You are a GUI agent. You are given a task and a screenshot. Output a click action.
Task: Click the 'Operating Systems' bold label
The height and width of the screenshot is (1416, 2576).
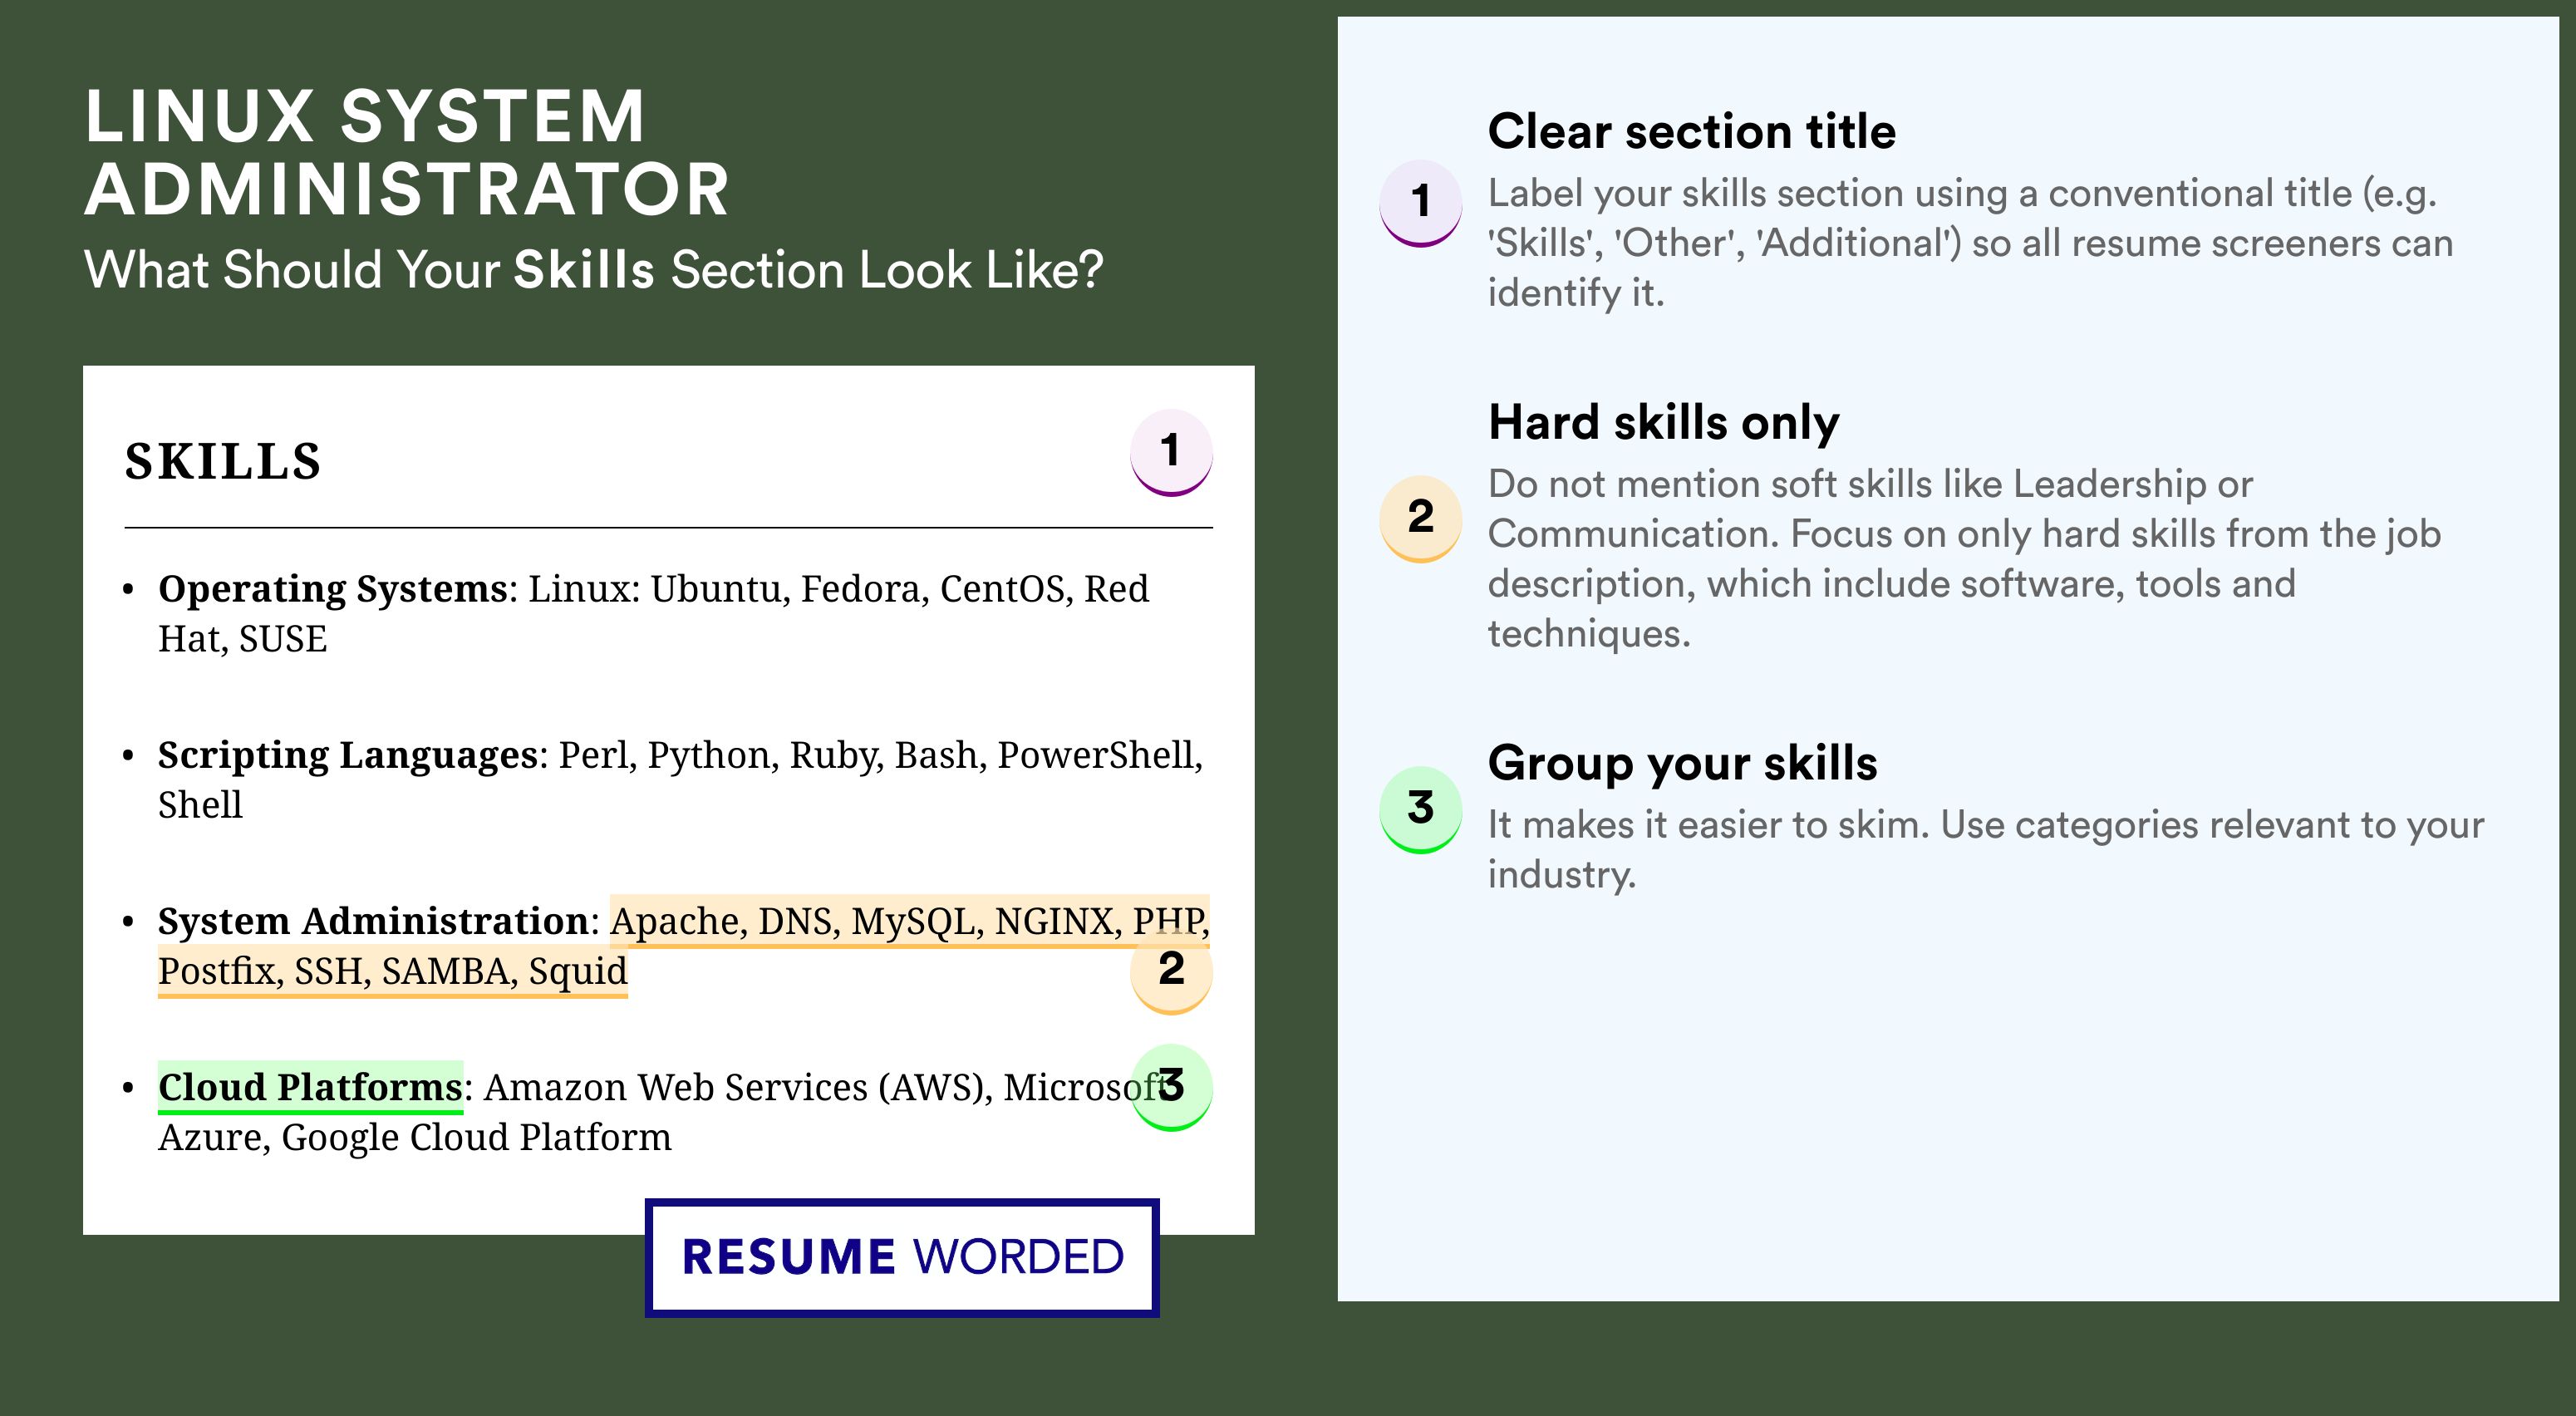coord(333,588)
